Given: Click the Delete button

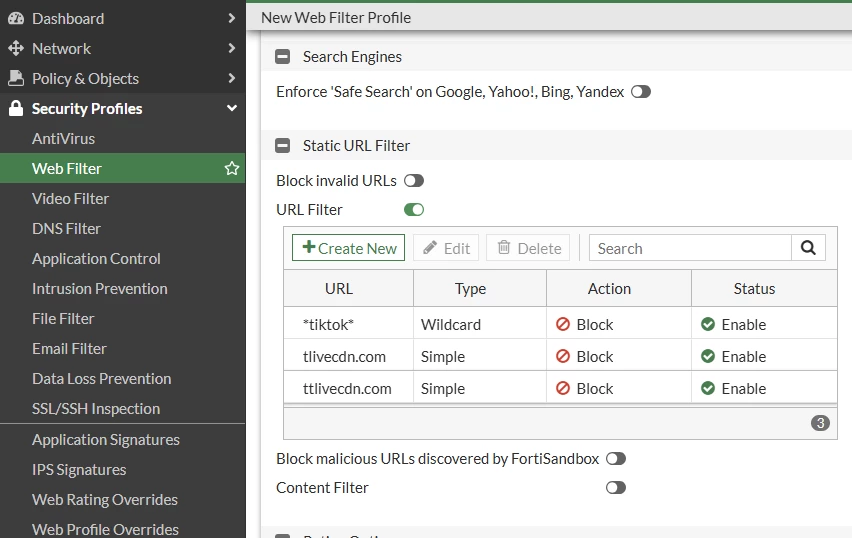Looking at the screenshot, I should tap(528, 248).
